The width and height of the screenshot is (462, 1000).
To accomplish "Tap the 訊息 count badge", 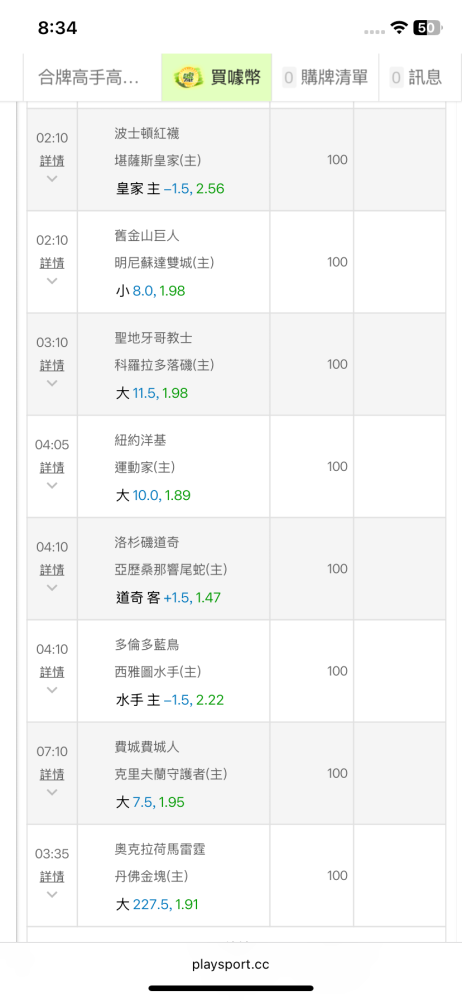I will (x=396, y=78).
